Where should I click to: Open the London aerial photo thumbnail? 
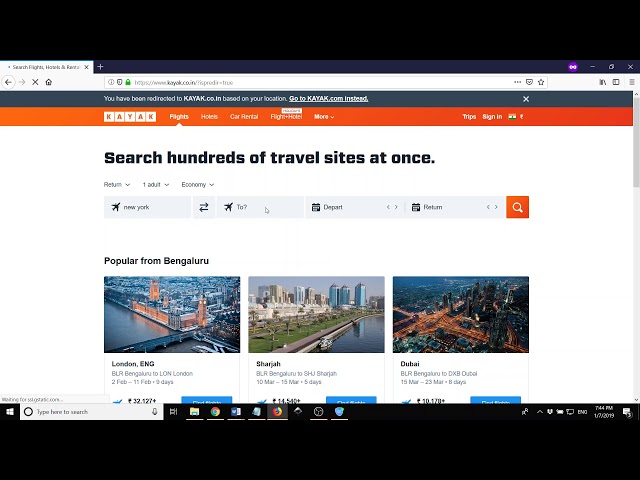pos(172,315)
